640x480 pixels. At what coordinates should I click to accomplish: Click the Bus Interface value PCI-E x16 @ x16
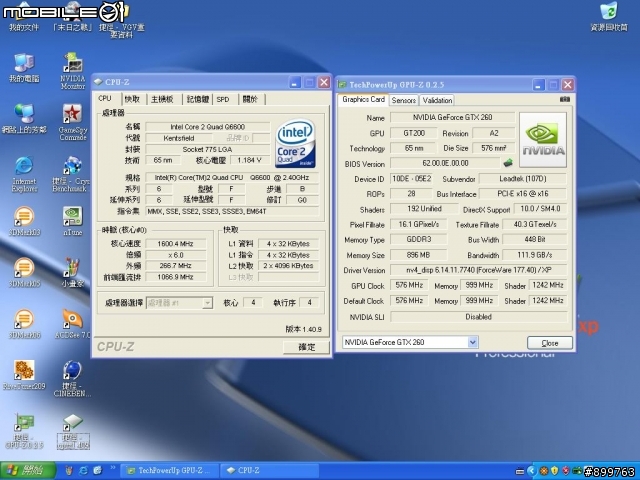coord(522,193)
